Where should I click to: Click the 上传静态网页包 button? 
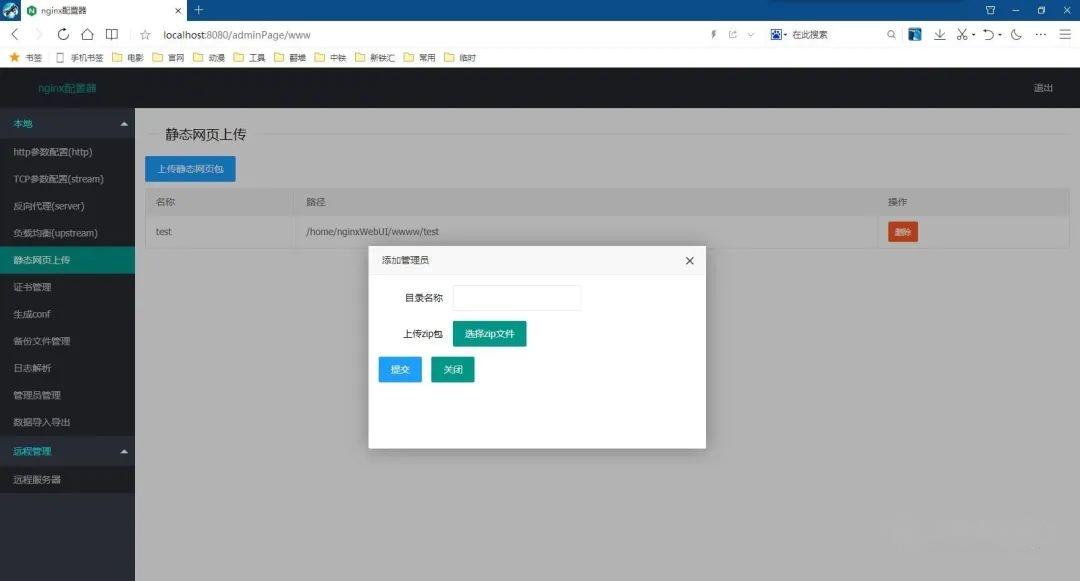(190, 168)
